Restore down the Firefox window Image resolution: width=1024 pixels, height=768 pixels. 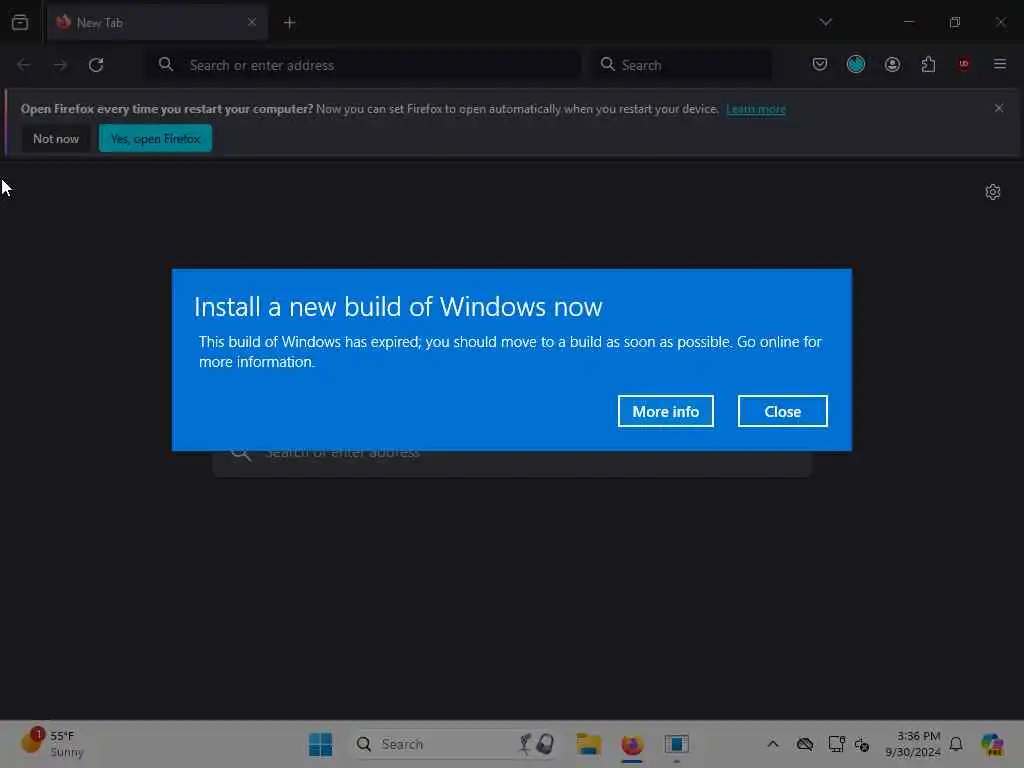click(x=955, y=22)
